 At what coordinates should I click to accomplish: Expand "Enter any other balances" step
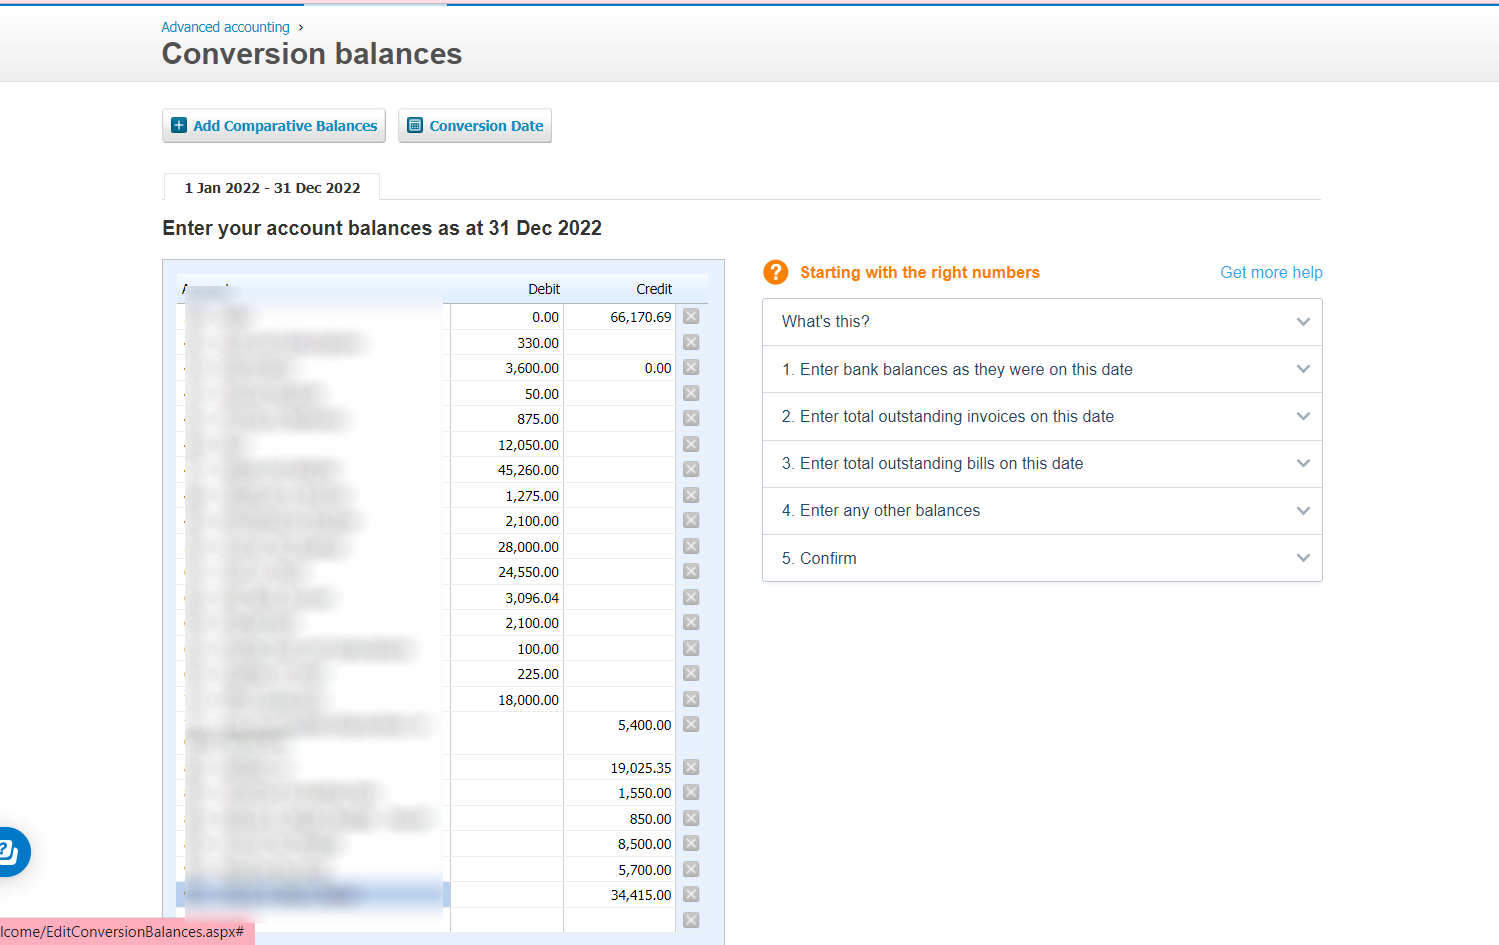tap(1042, 511)
